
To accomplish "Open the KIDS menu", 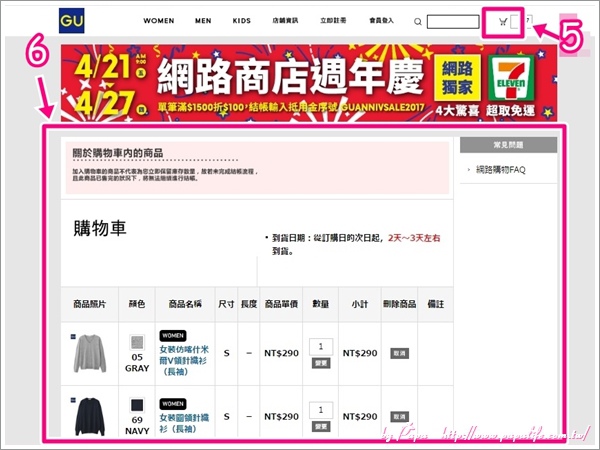I will pyautogui.click(x=242, y=21).
